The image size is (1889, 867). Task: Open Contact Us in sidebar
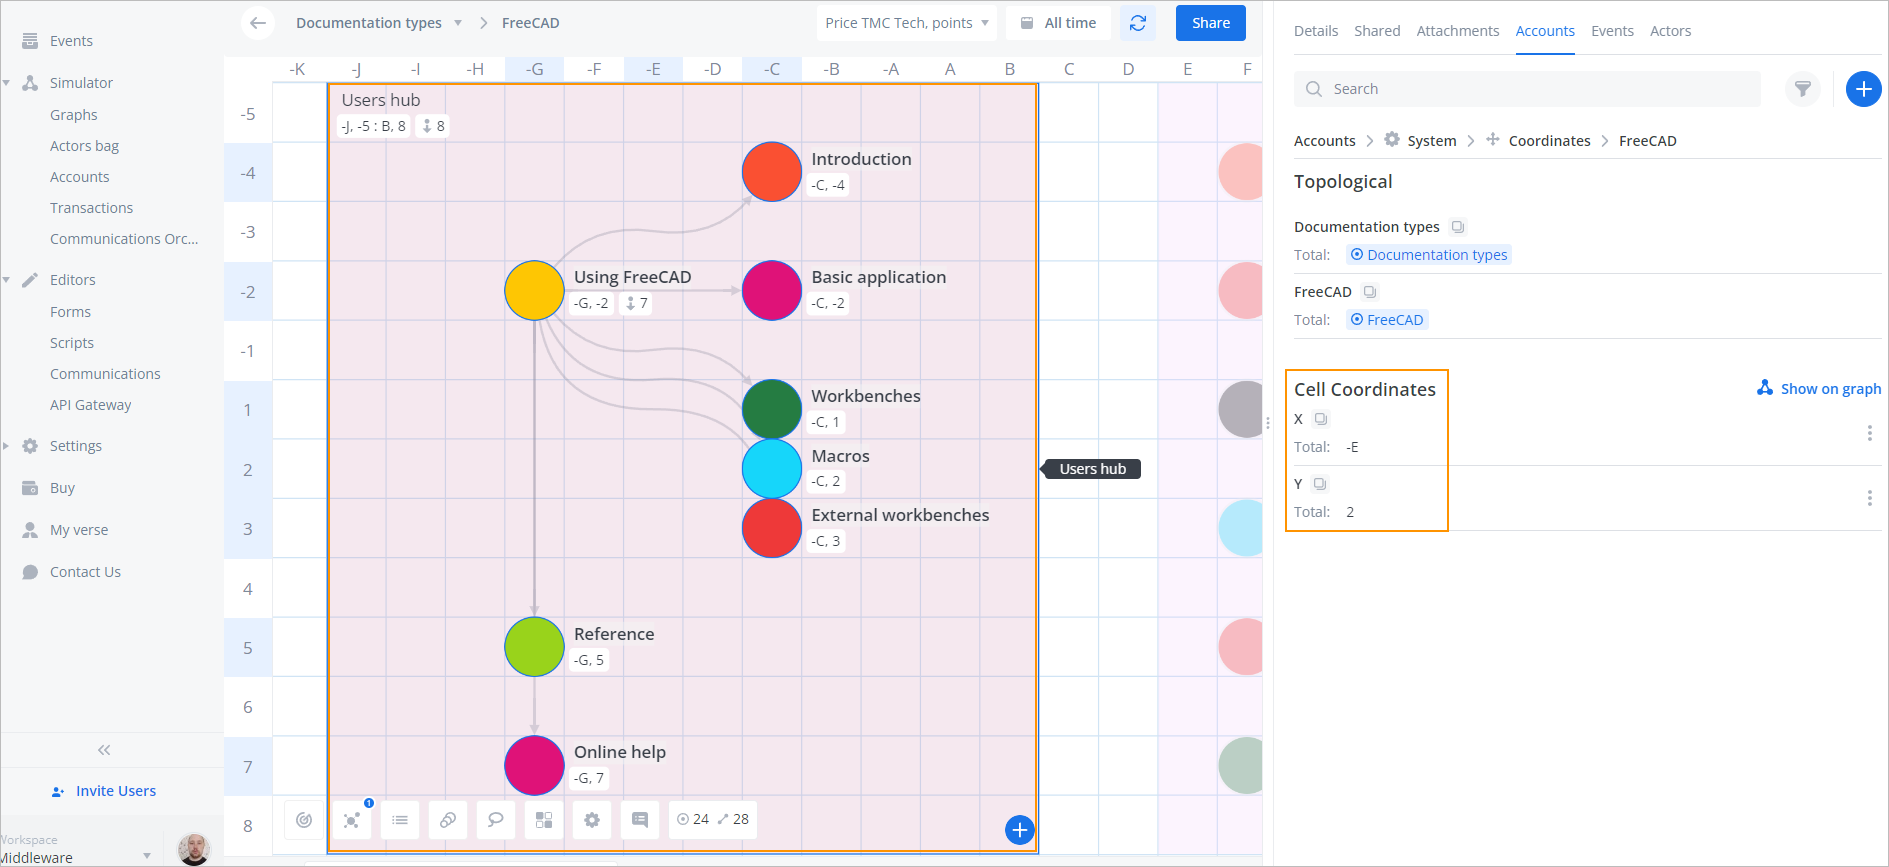pyautogui.click(x=85, y=572)
